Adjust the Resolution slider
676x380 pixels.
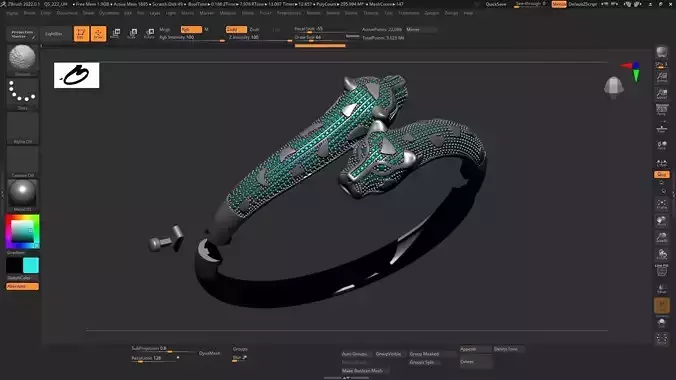pos(154,358)
